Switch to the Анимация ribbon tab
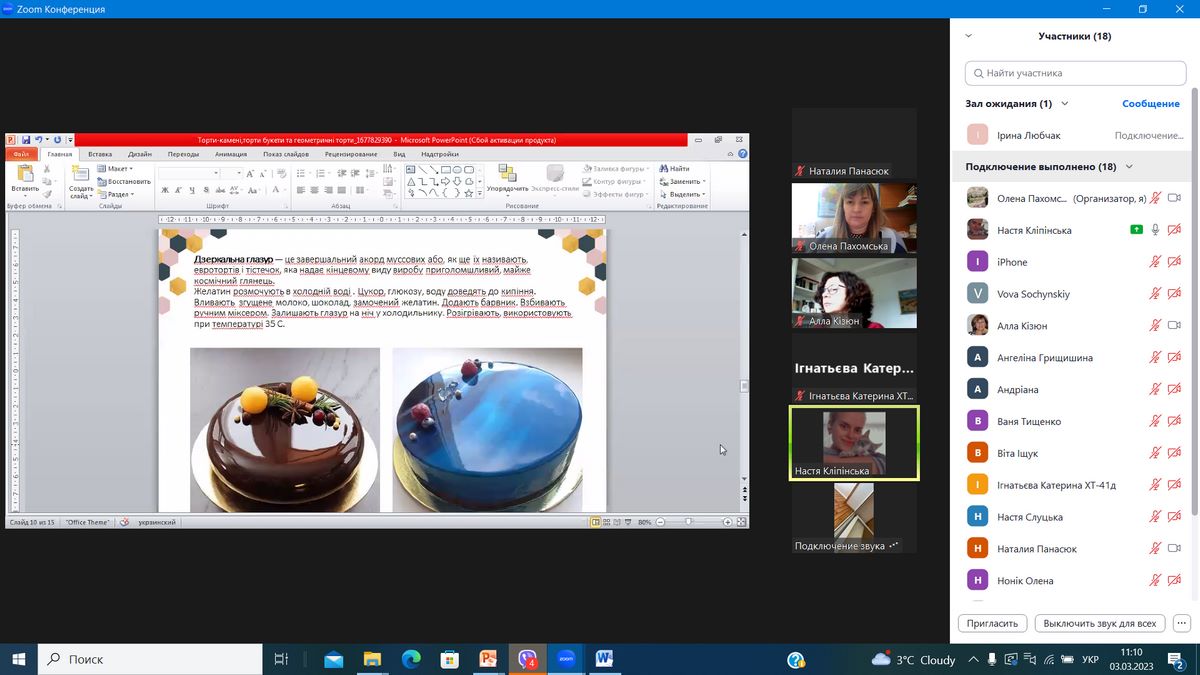Viewport: 1200px width, 675px height. 231,154
